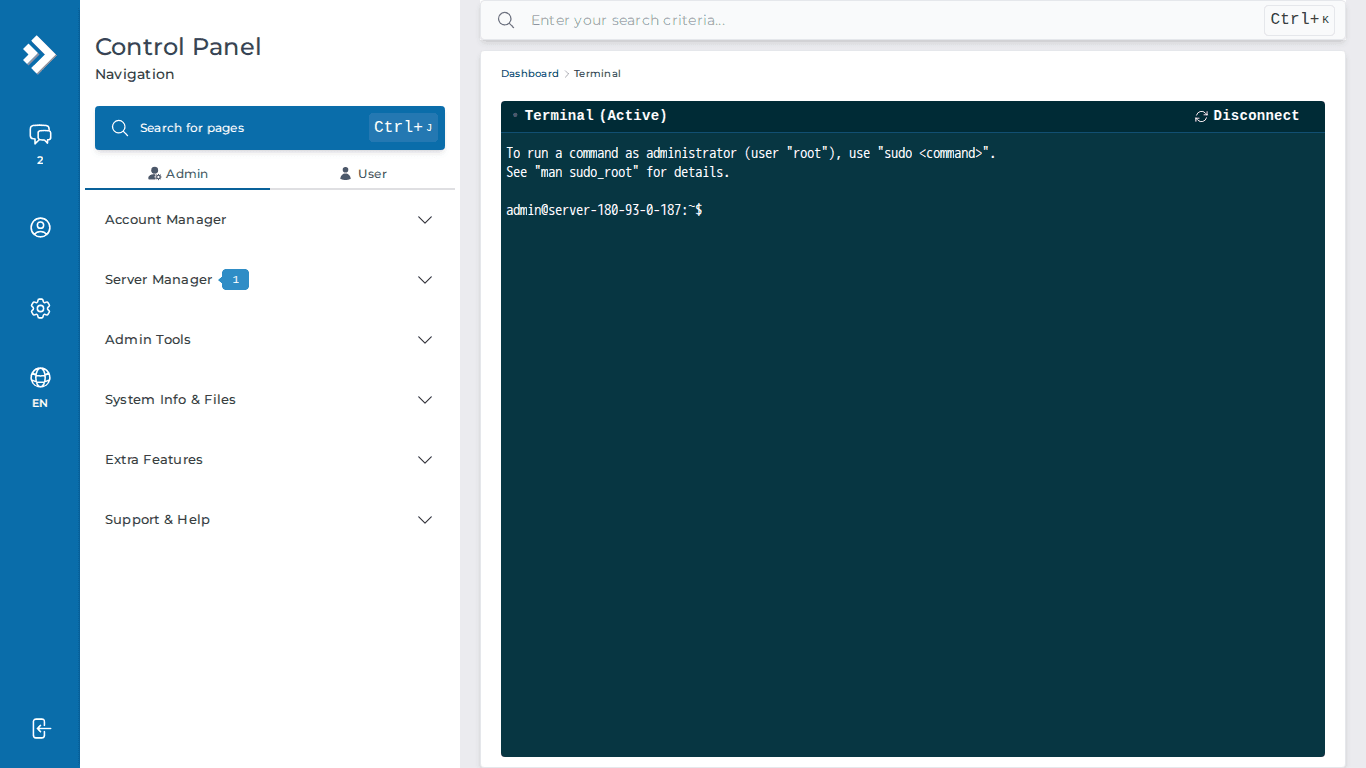Toggle the User navigation view
Screen dimensions: 1366x768
(363, 173)
